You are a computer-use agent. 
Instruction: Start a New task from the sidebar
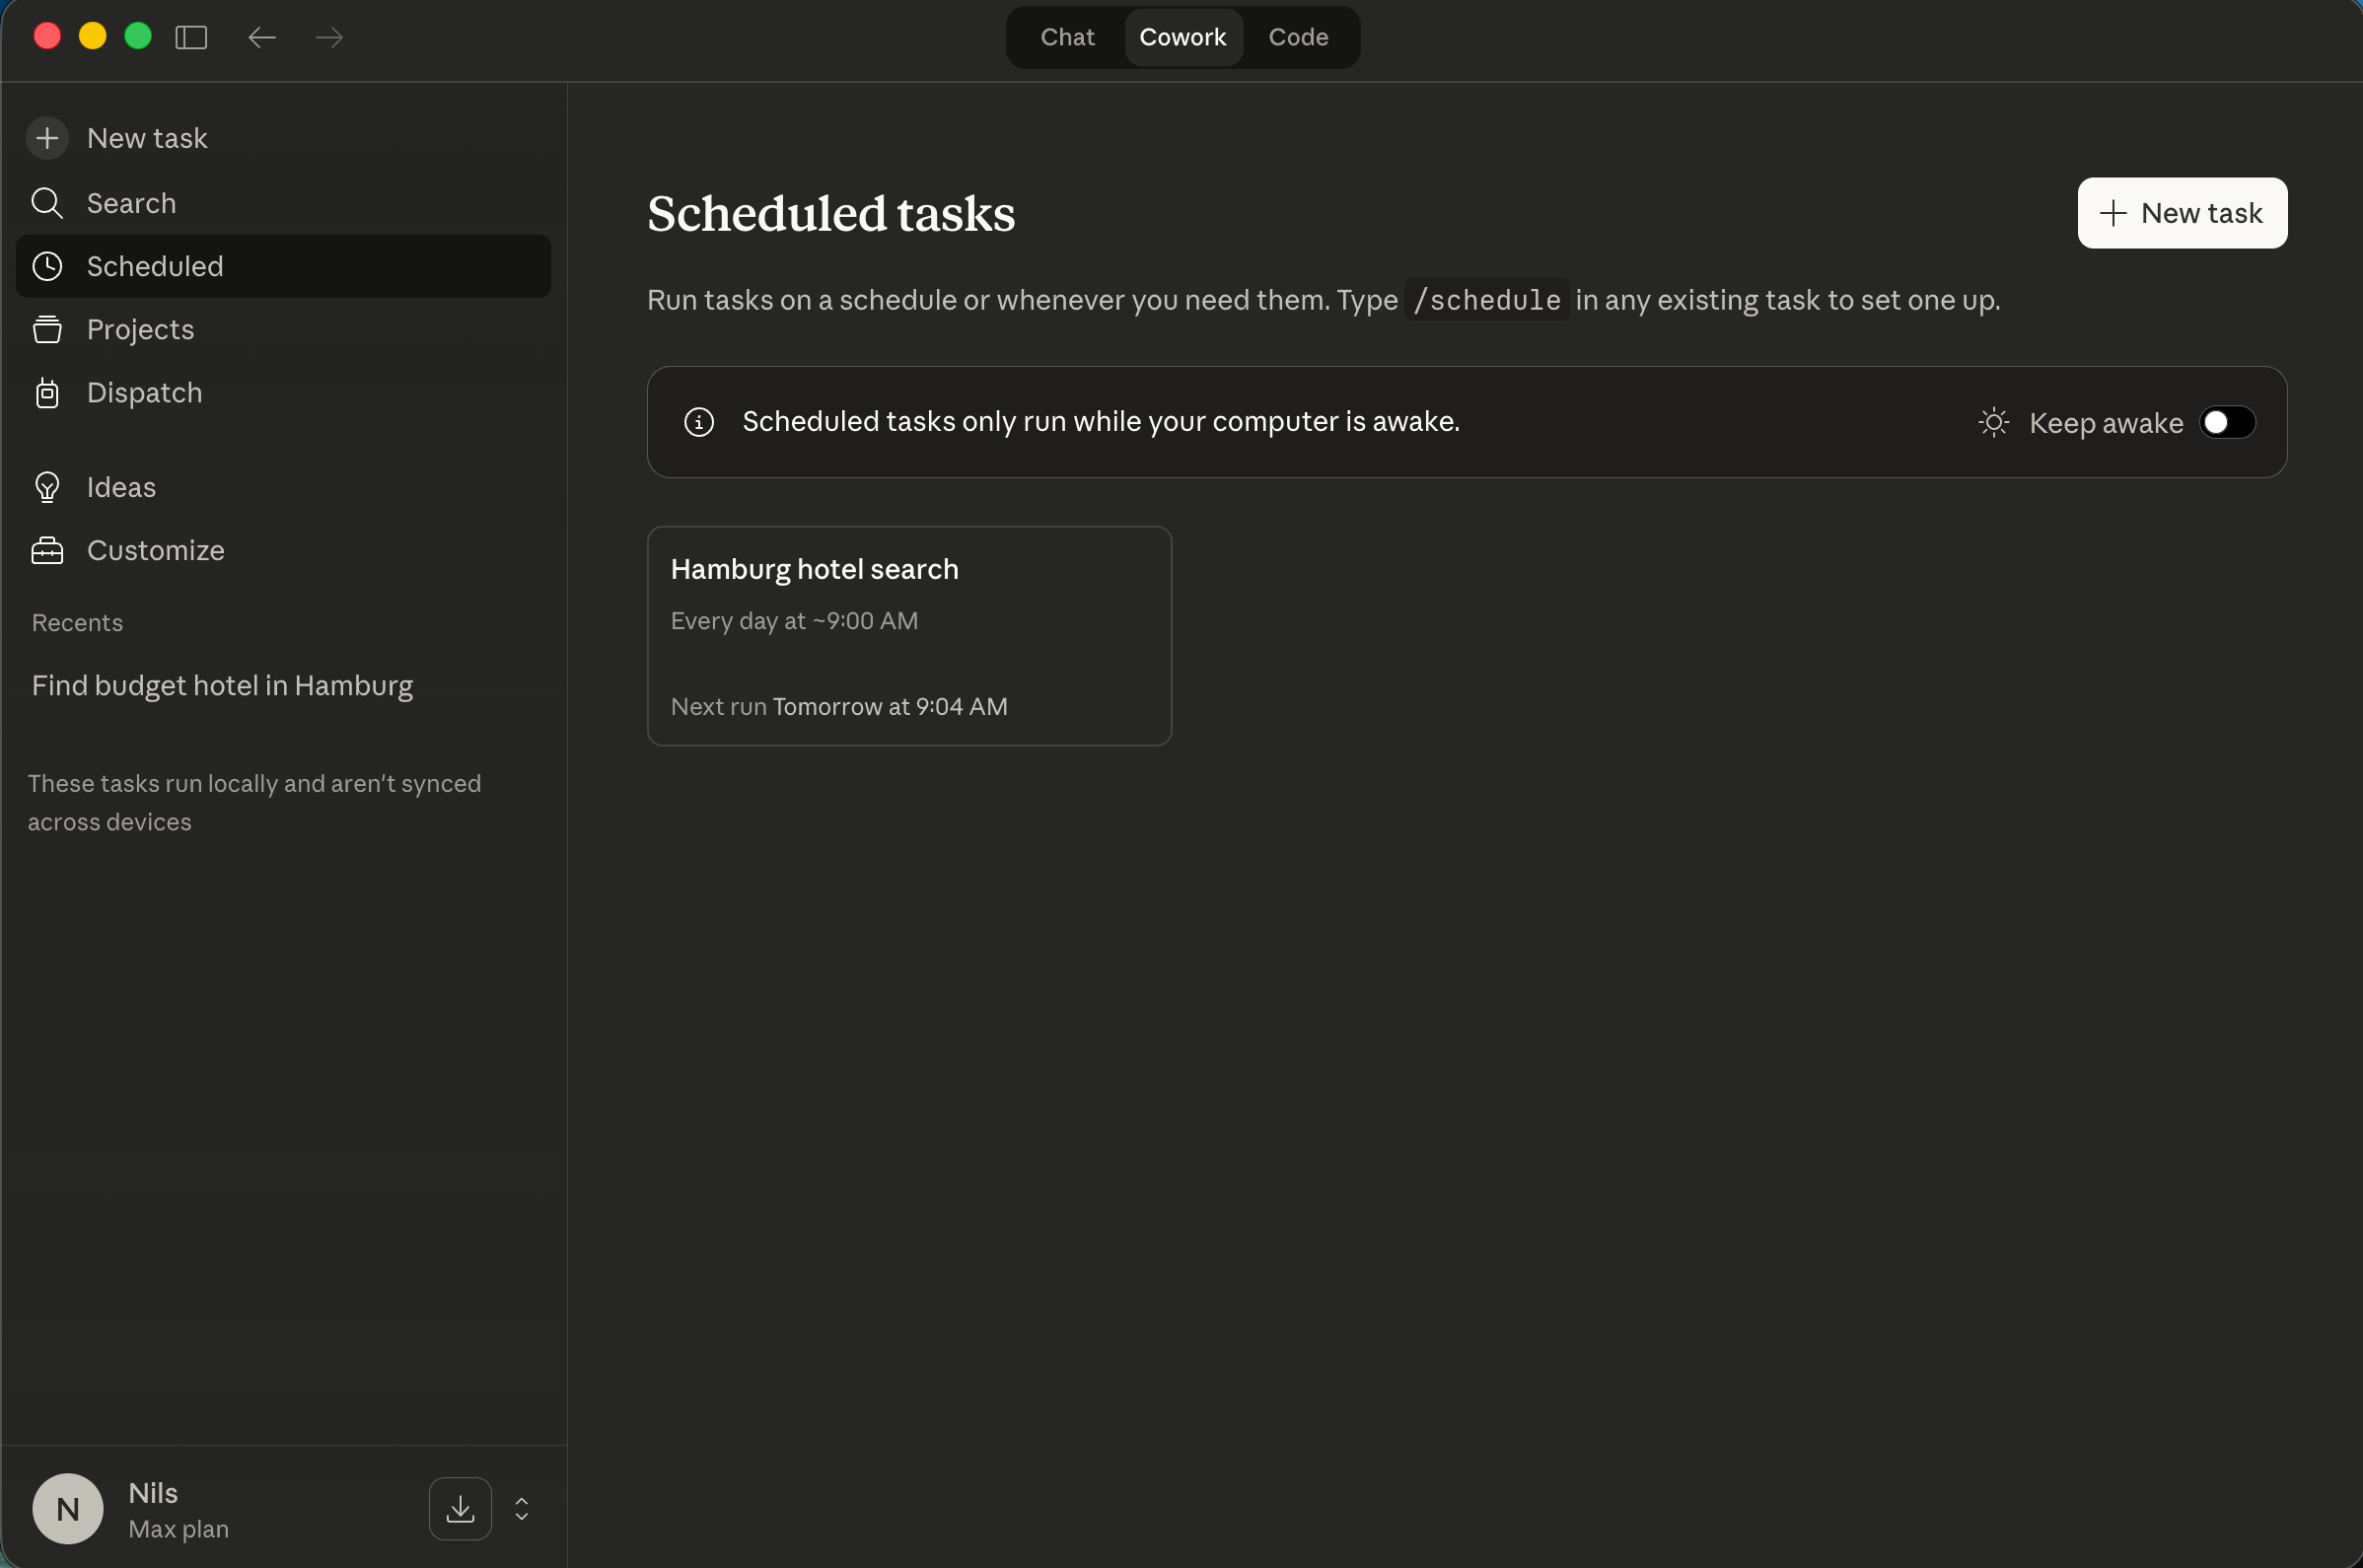[x=284, y=138]
